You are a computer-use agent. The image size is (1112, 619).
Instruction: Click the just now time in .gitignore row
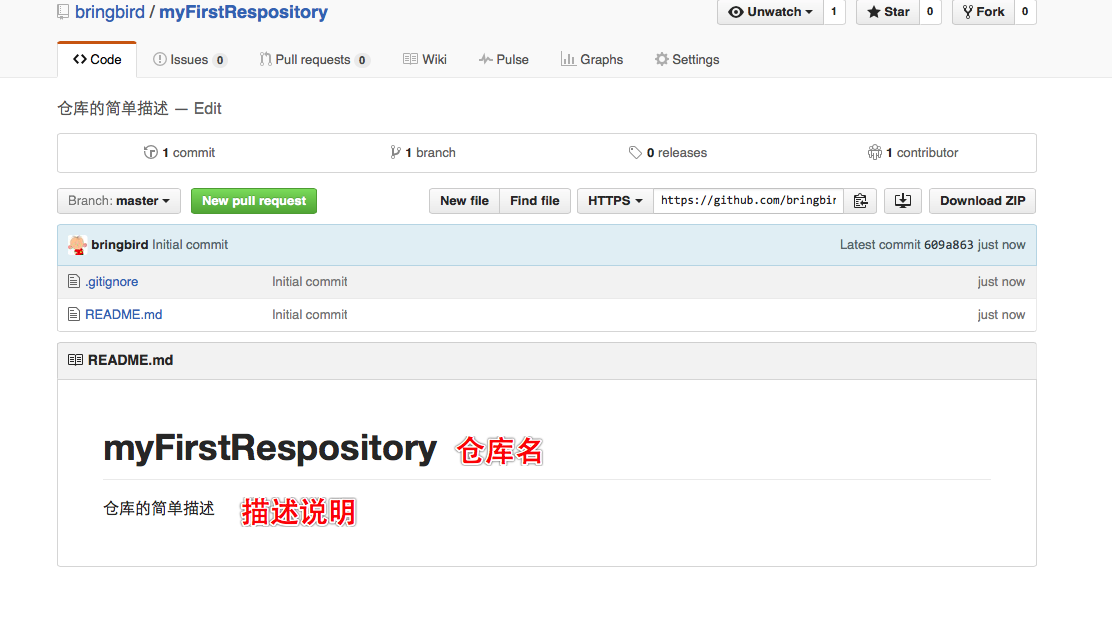pyautogui.click(x=1001, y=281)
